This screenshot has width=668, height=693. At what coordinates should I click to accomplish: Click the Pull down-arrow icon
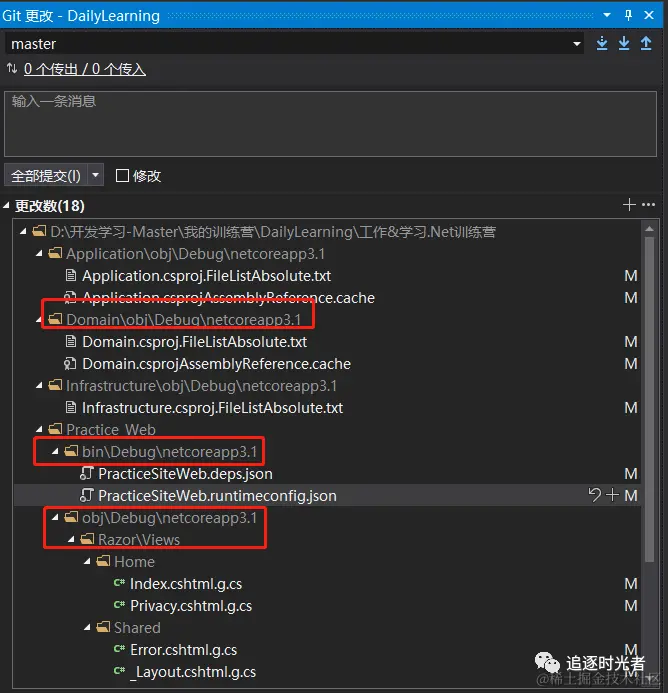624,43
